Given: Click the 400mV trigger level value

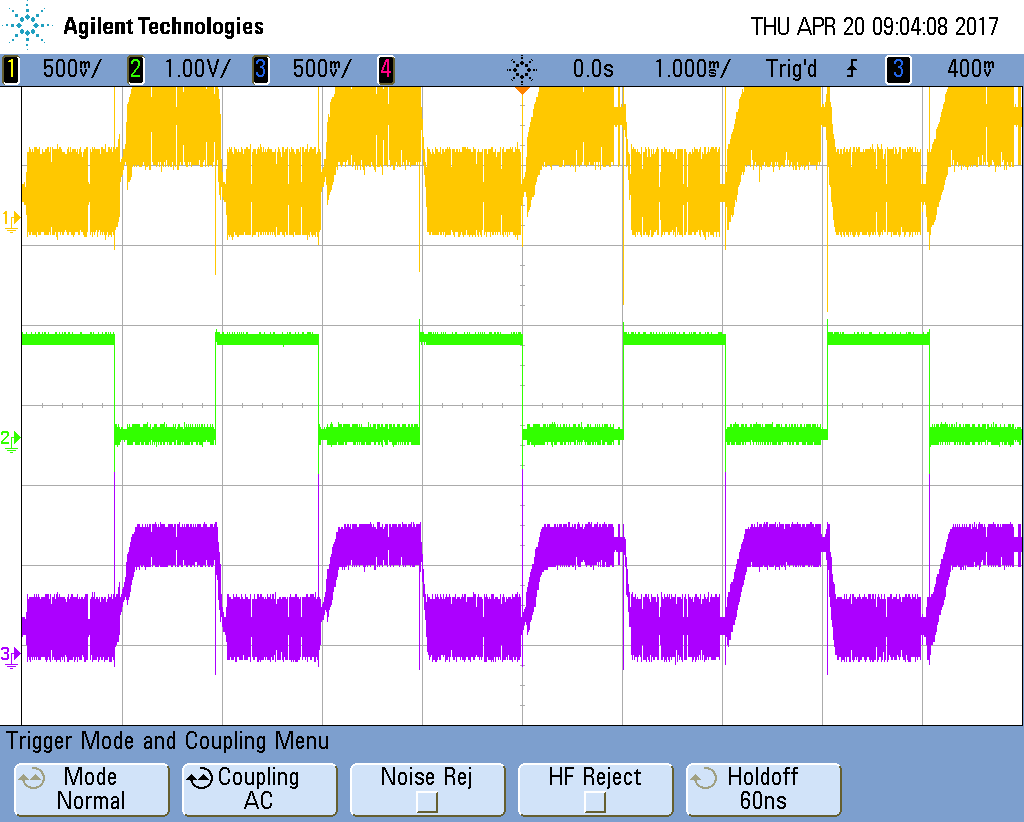Looking at the screenshot, I should [x=970, y=69].
